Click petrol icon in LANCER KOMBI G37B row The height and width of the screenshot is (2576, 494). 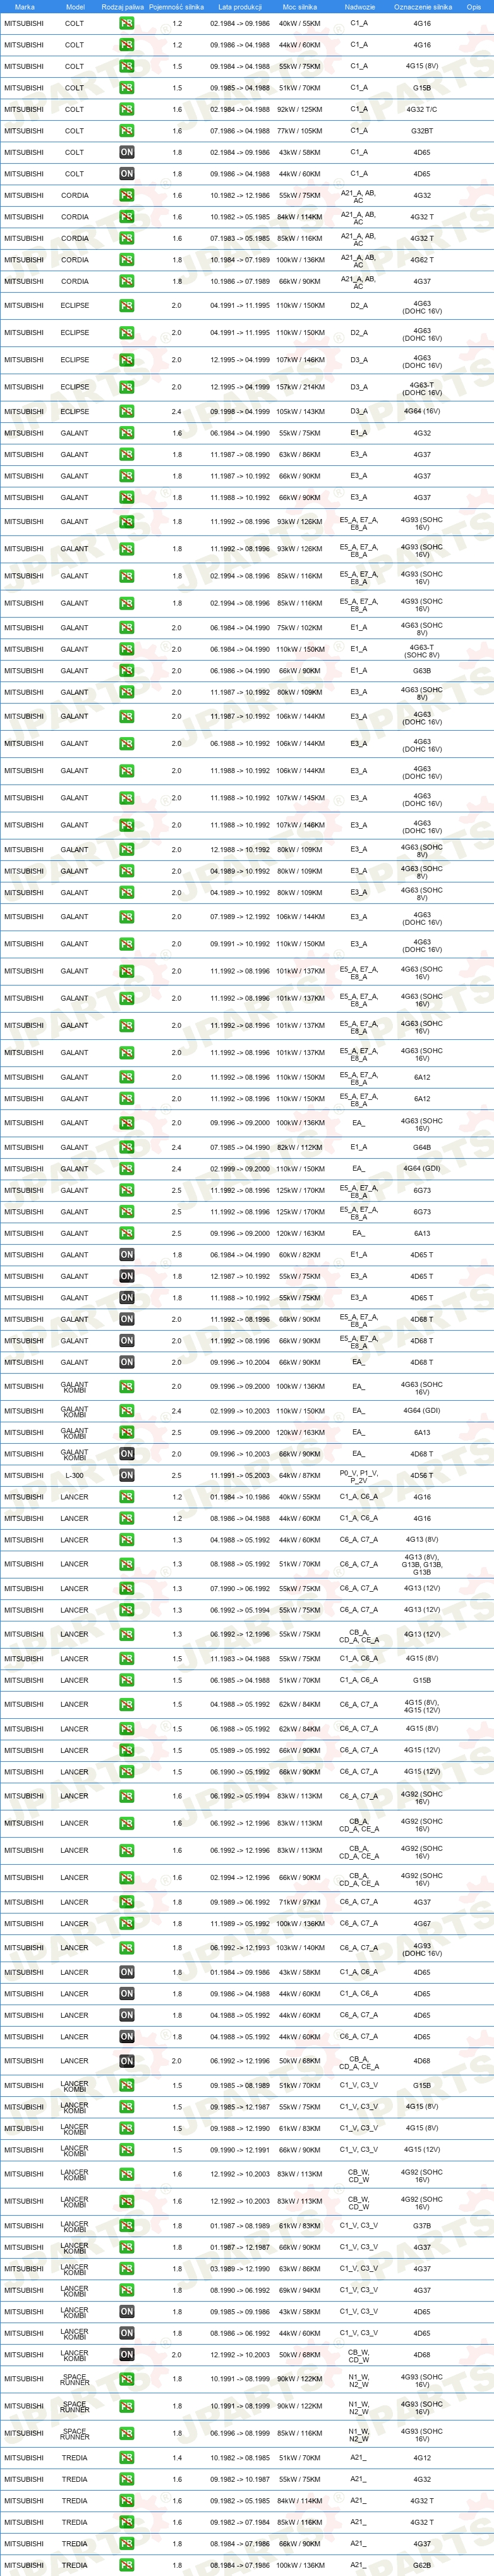126,2226
